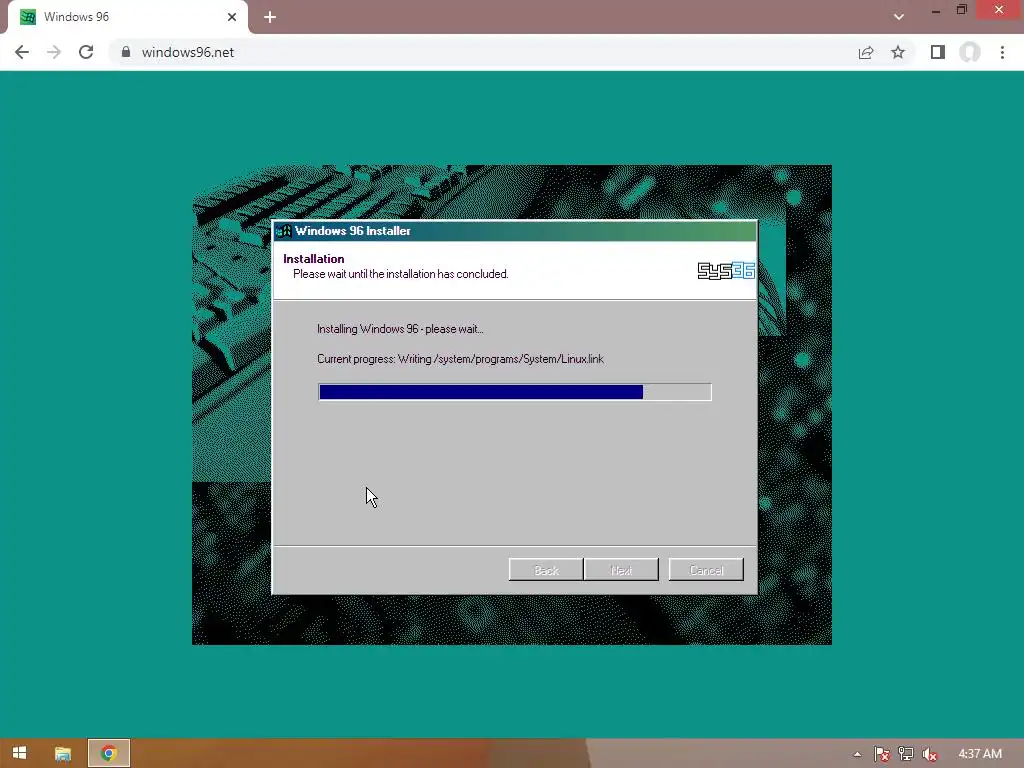Open the Chrome profile avatar
The image size is (1024, 768).
click(x=970, y=52)
